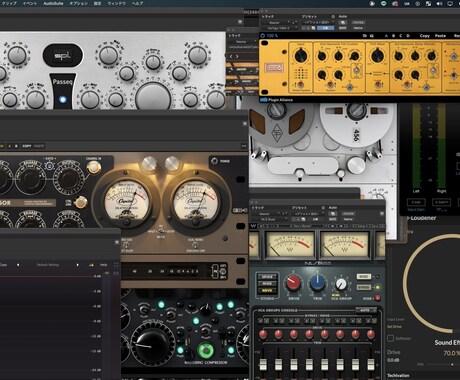
Task: Open the AudioSuite menu
Action: click(x=53, y=3)
